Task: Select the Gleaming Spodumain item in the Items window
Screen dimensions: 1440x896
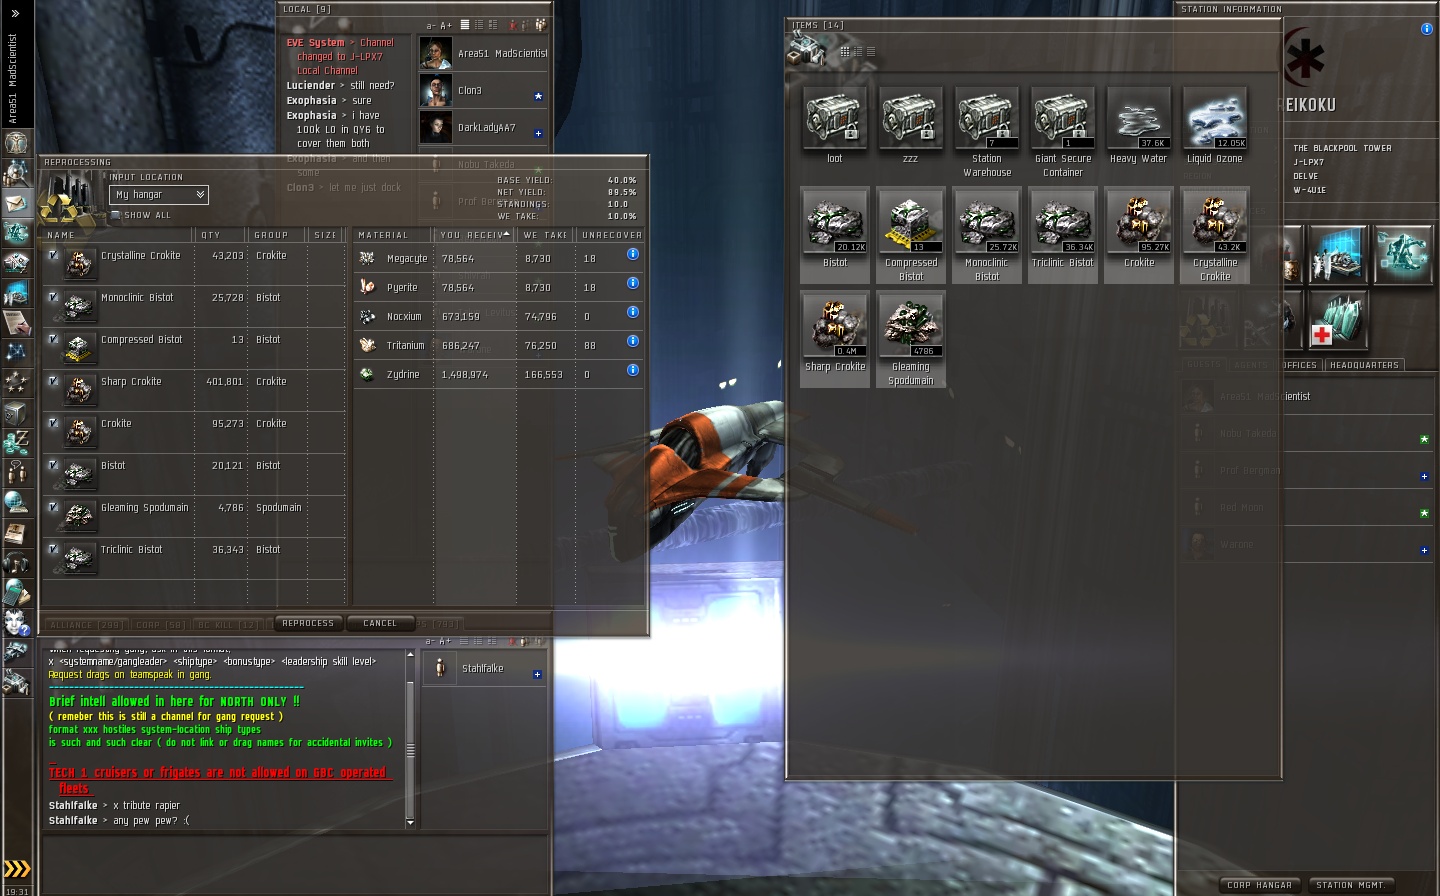Action: pos(911,339)
